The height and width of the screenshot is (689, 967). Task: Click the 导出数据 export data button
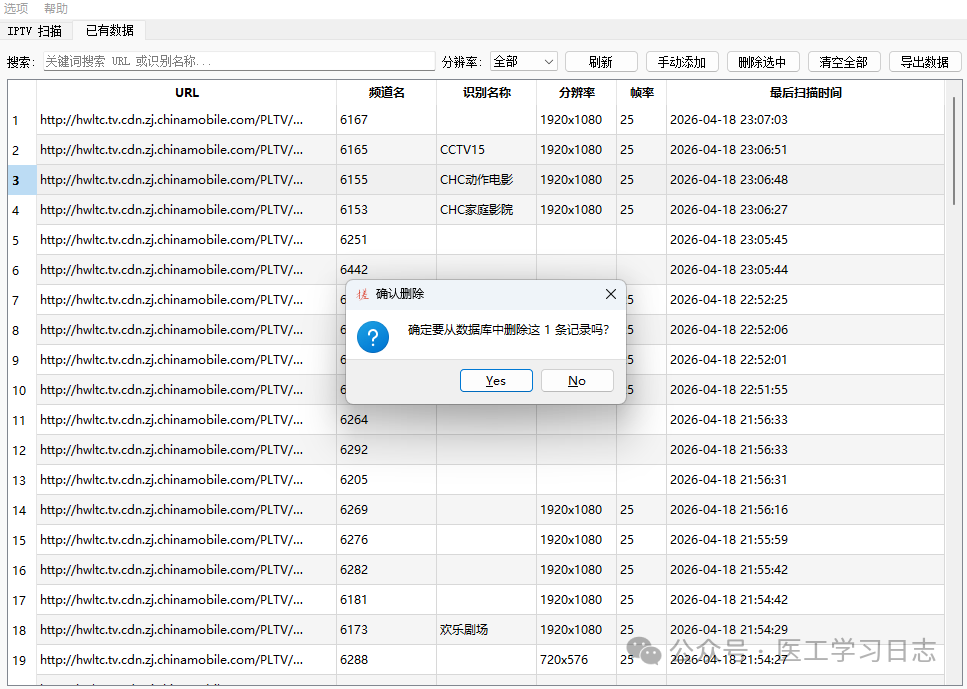point(924,61)
